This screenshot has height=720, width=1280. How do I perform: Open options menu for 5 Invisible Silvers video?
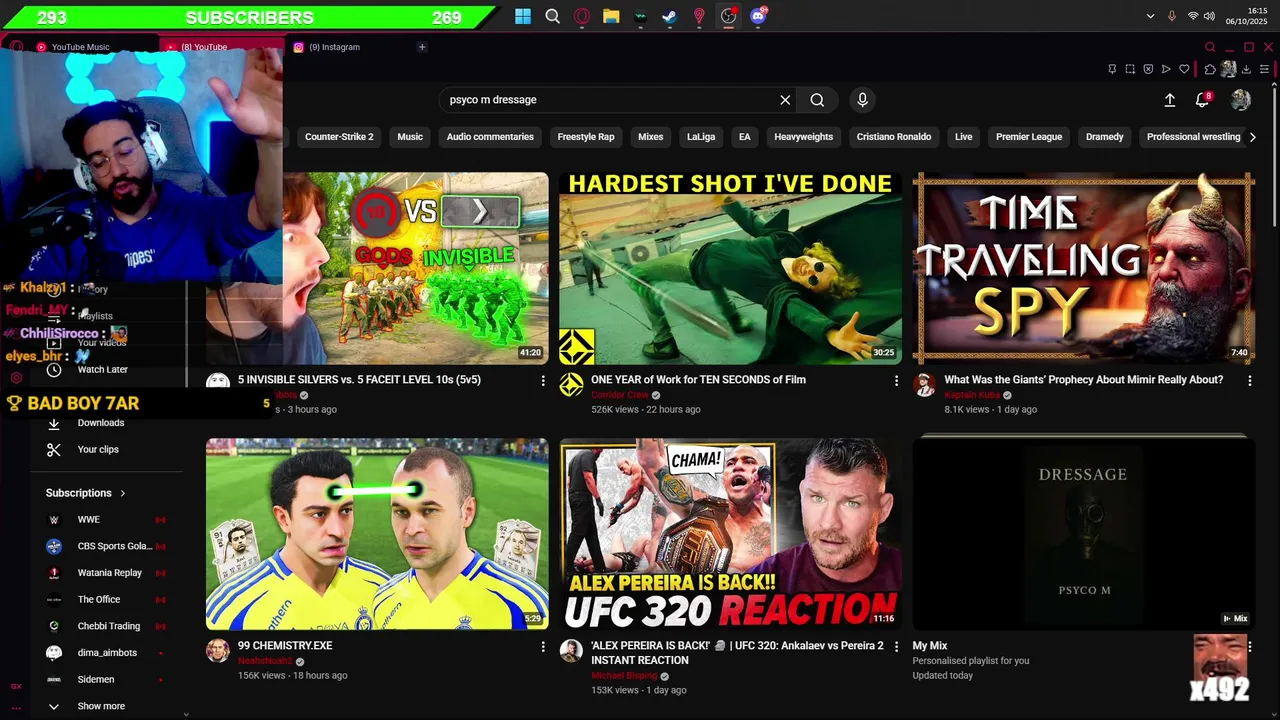coord(543,381)
